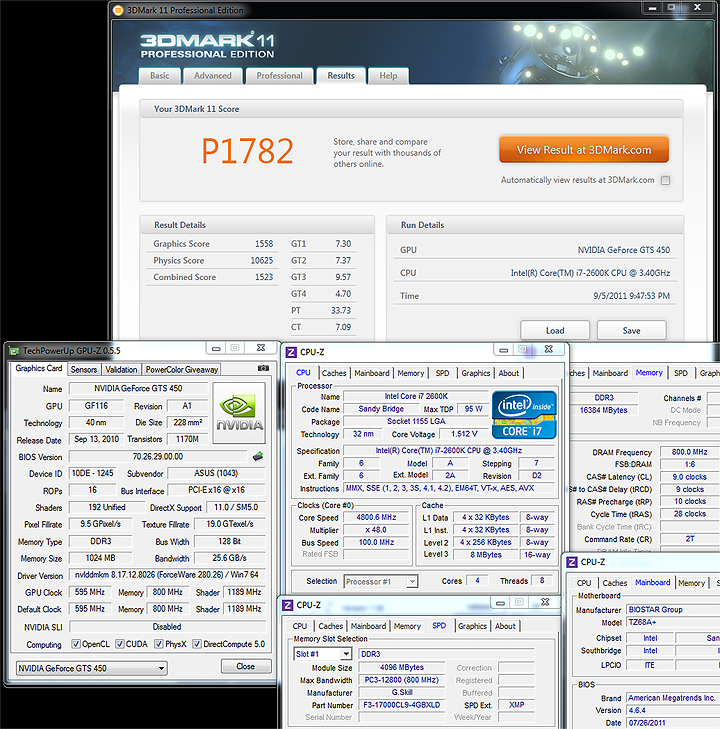The height and width of the screenshot is (729, 720).
Task: Minimize the GPU-Z window
Action: tap(216, 348)
